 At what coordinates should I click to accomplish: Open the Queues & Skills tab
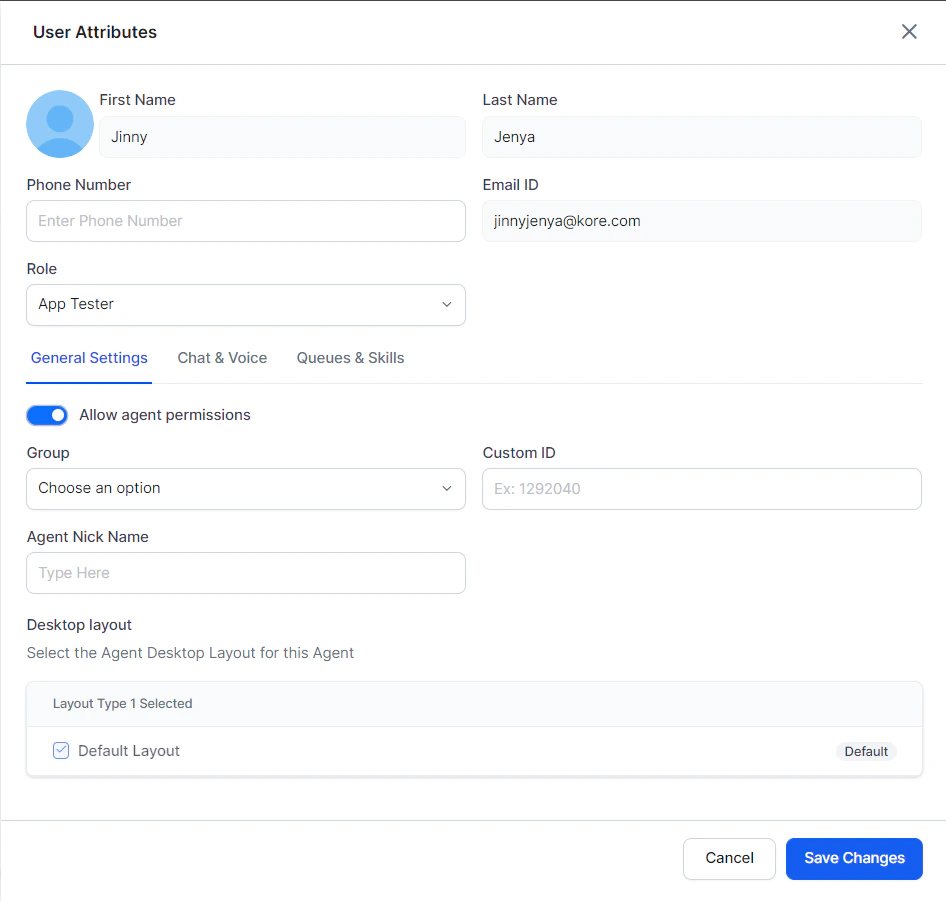pos(350,358)
